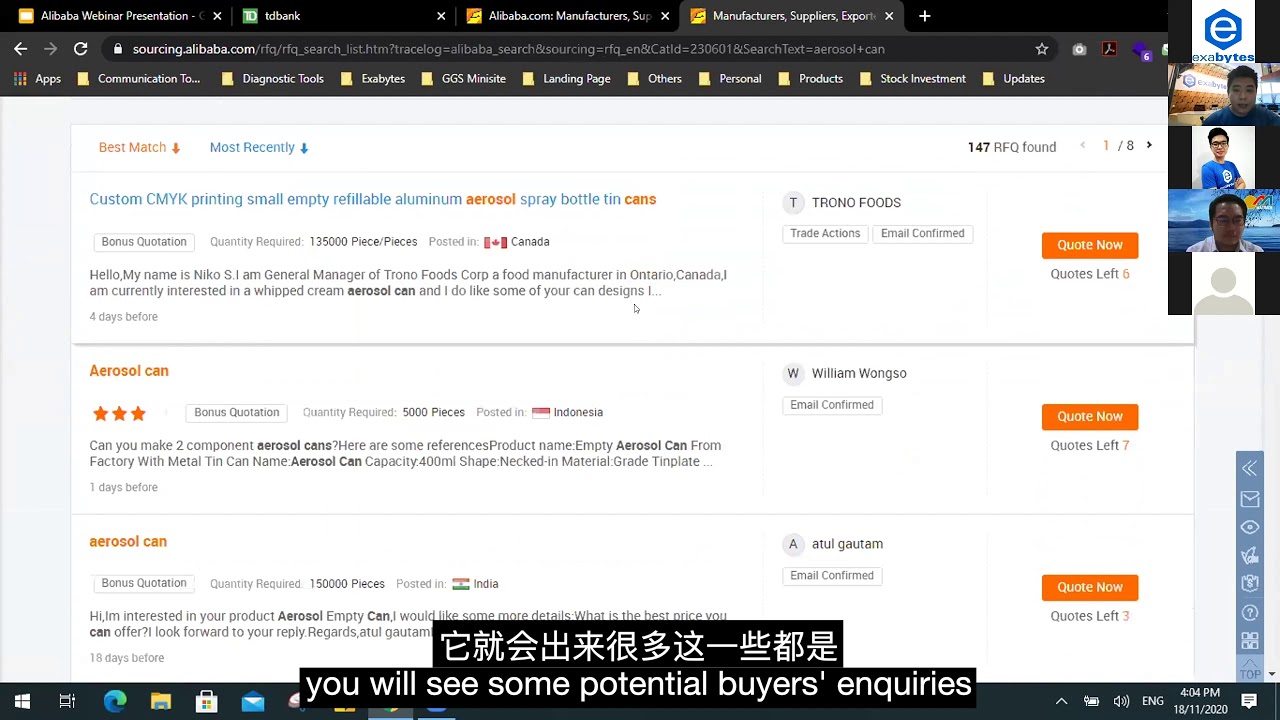1280x720 pixels.
Task: Open Task View on the taskbar
Action: point(67,701)
